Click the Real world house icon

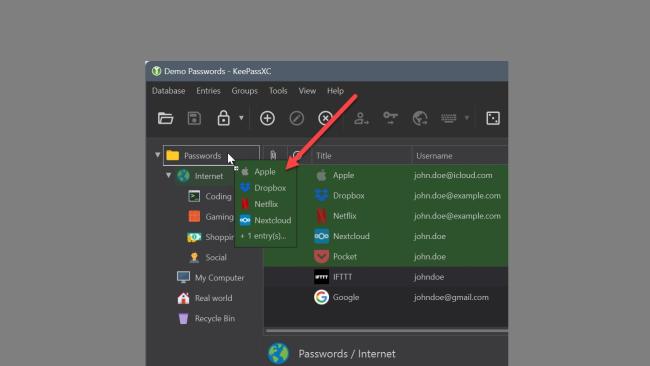[x=183, y=298]
